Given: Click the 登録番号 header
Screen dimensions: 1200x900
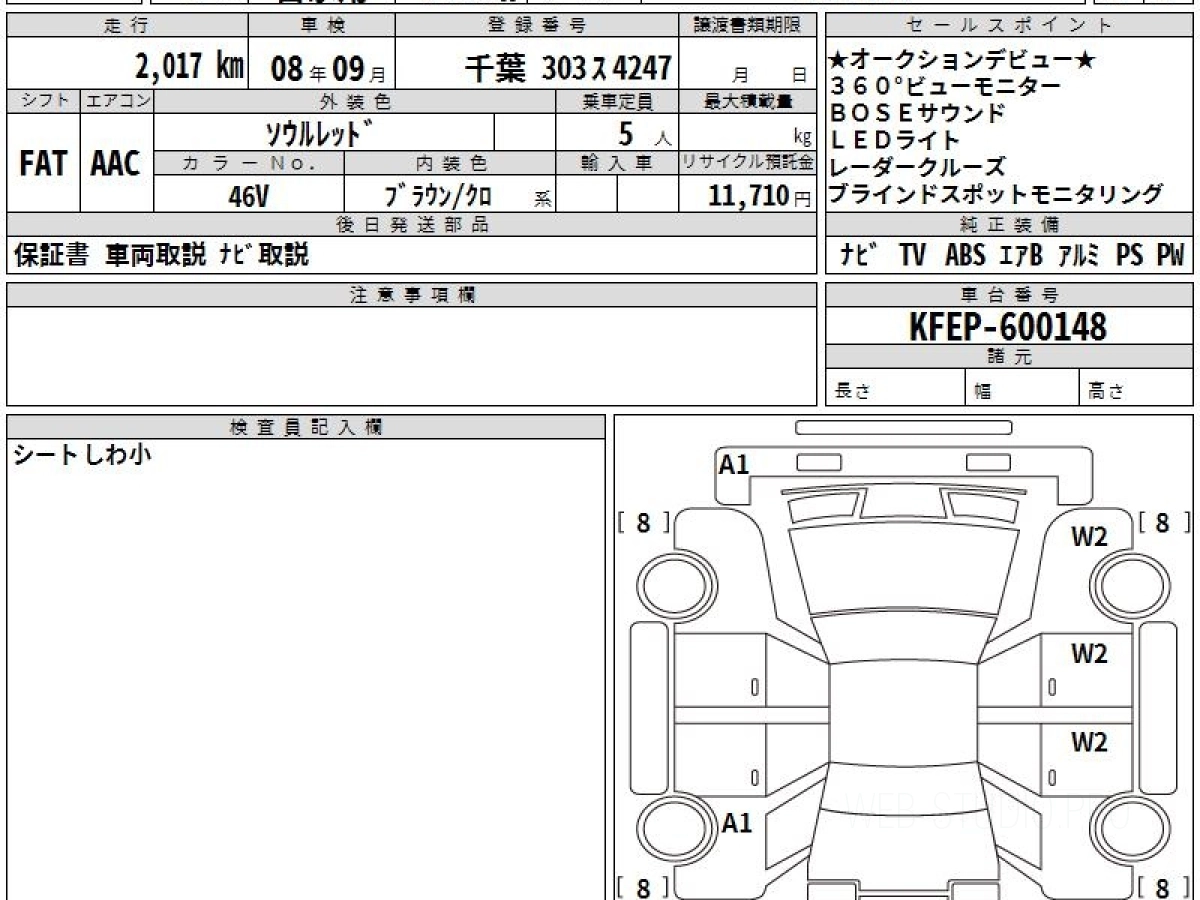Looking at the screenshot, I should [538, 26].
